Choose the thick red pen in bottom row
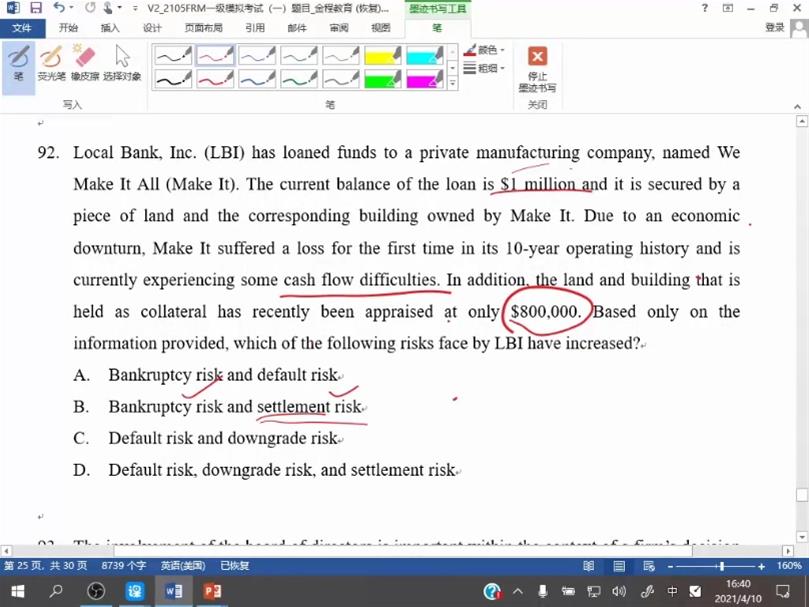The height and width of the screenshot is (607, 809). point(215,79)
